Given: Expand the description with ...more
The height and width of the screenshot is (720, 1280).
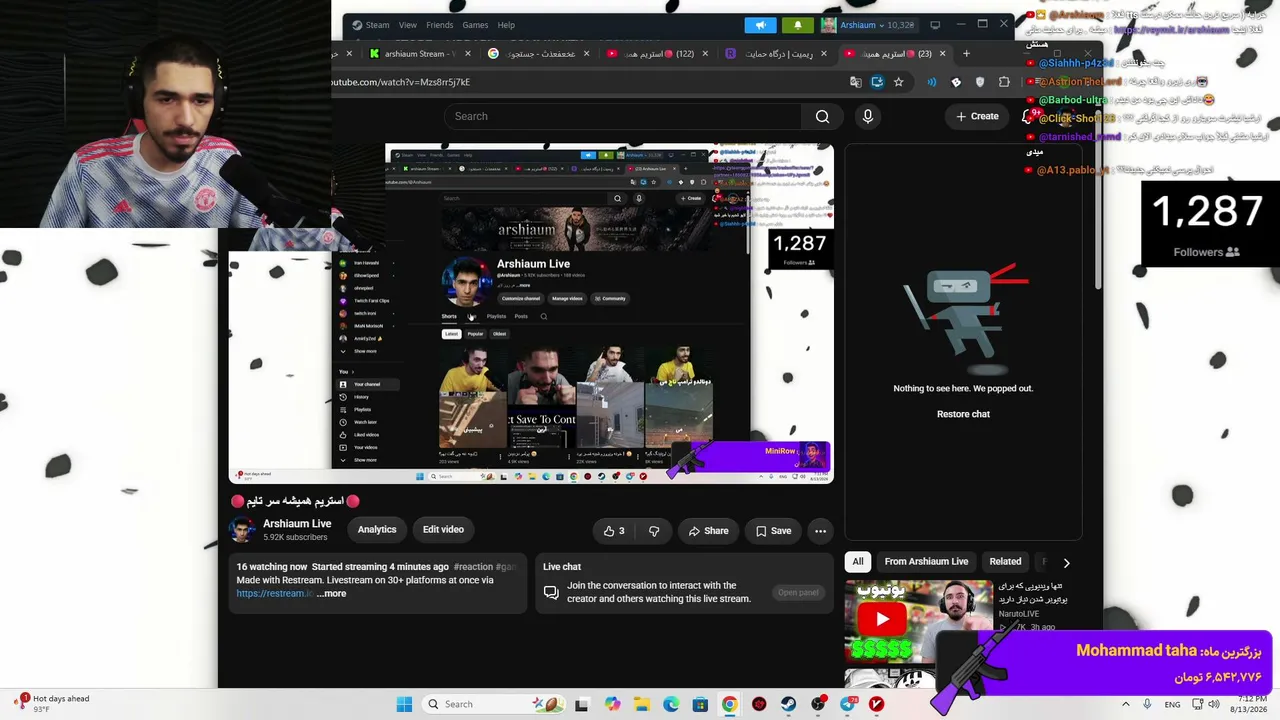Looking at the screenshot, I should coord(332,593).
